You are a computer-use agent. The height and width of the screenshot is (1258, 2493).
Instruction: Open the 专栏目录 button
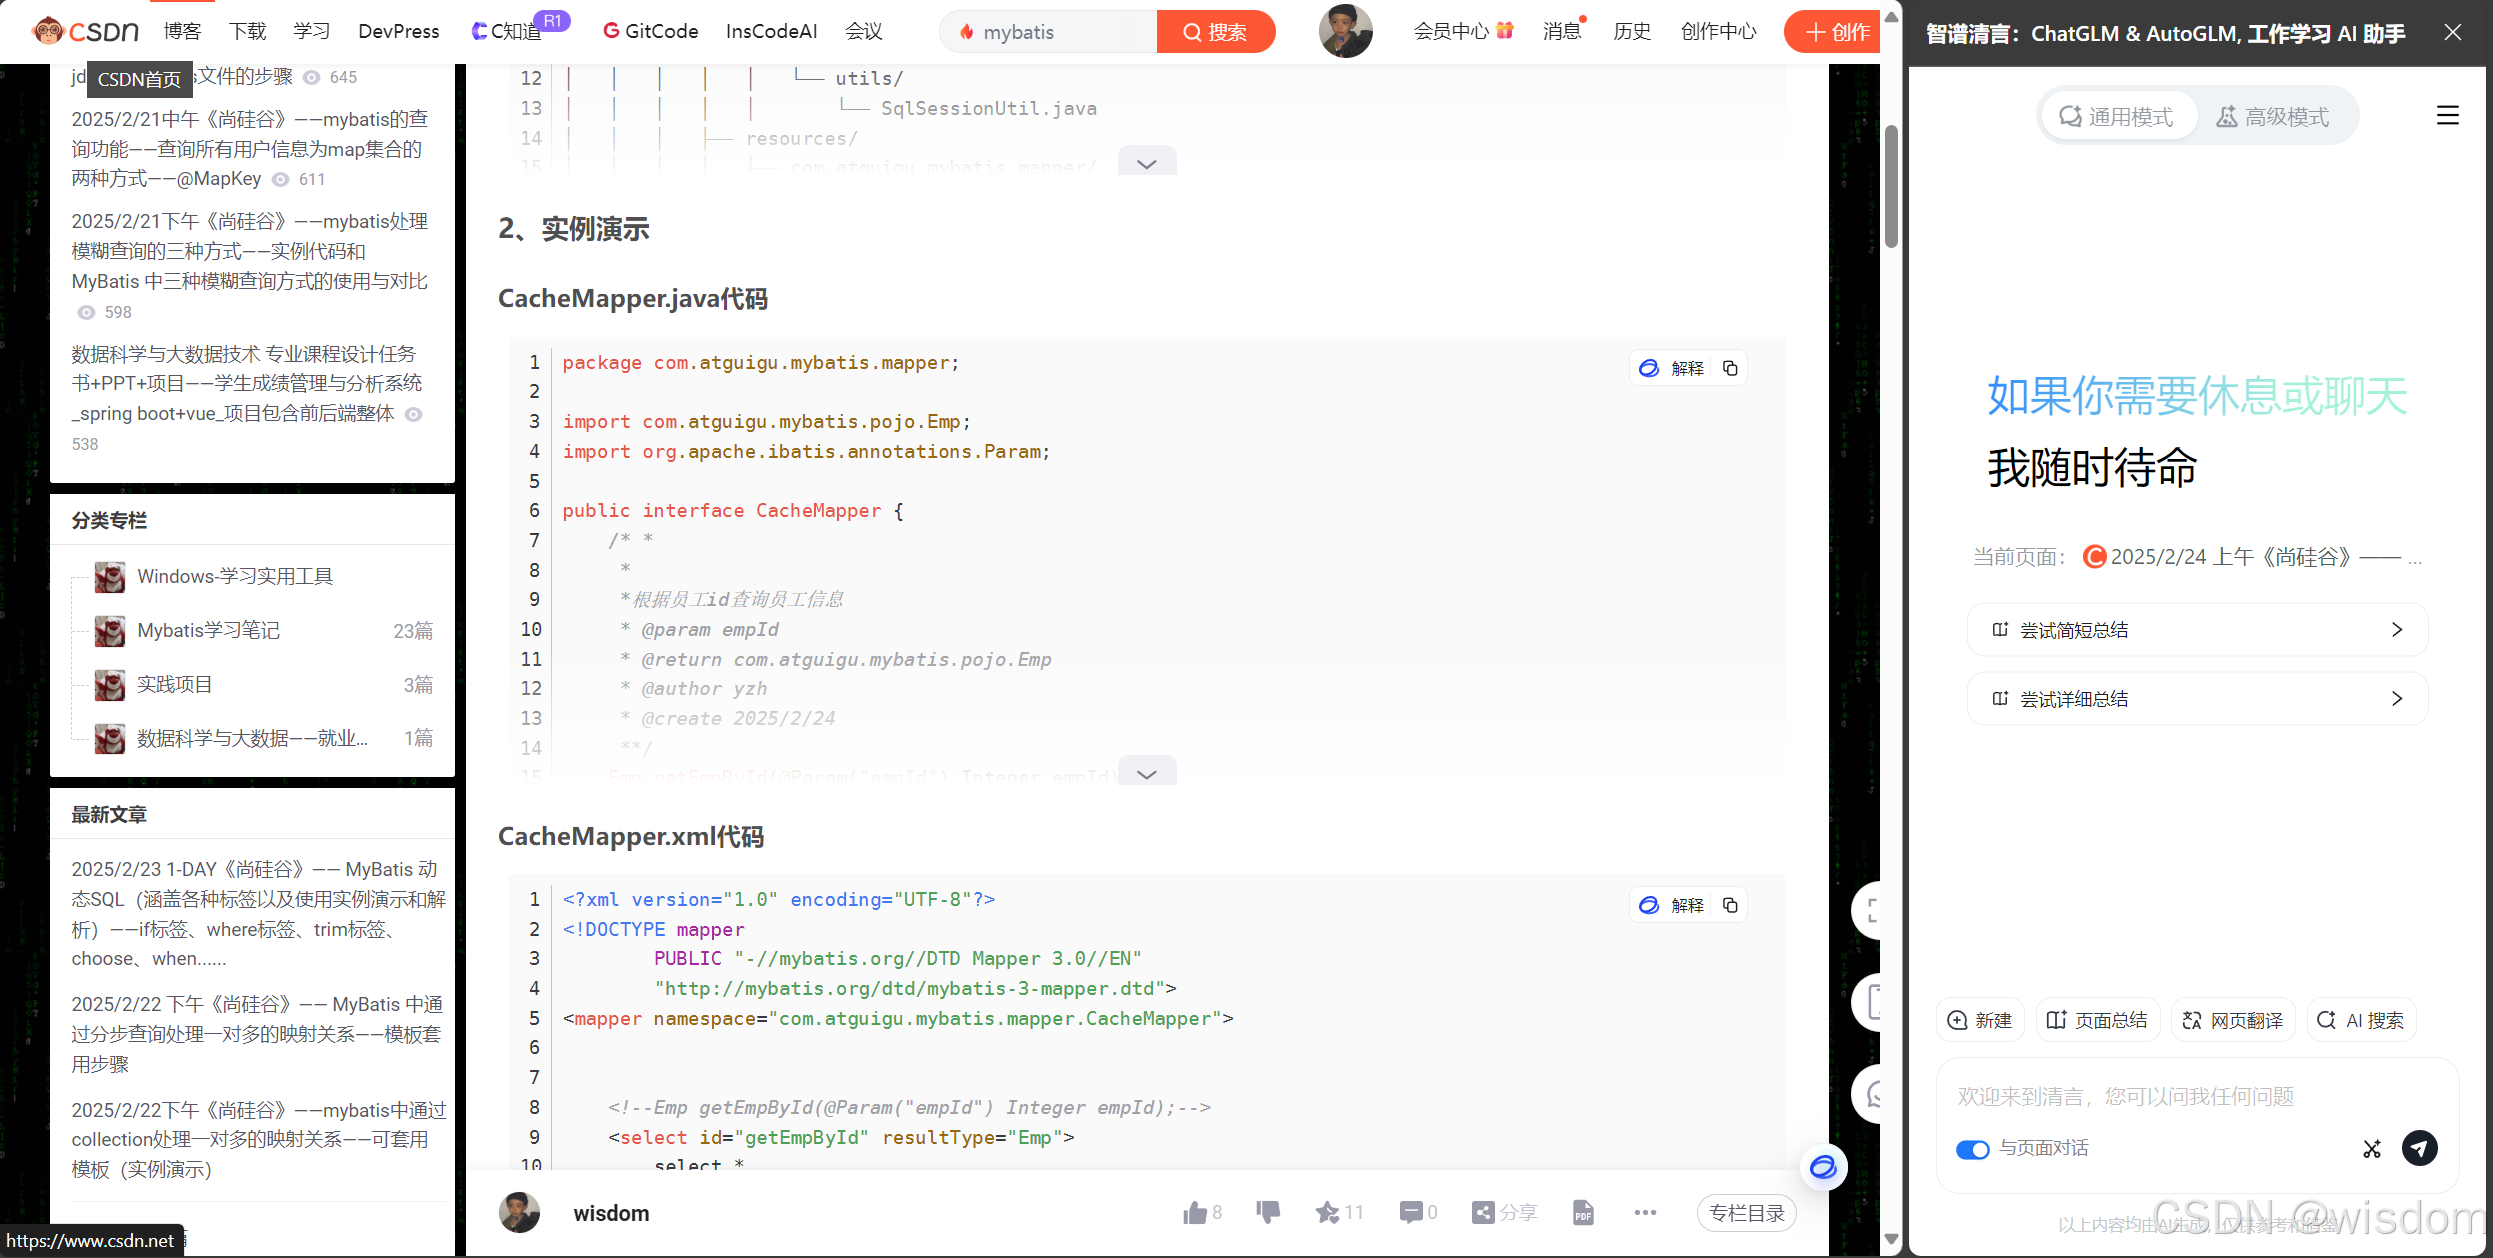click(x=1746, y=1213)
